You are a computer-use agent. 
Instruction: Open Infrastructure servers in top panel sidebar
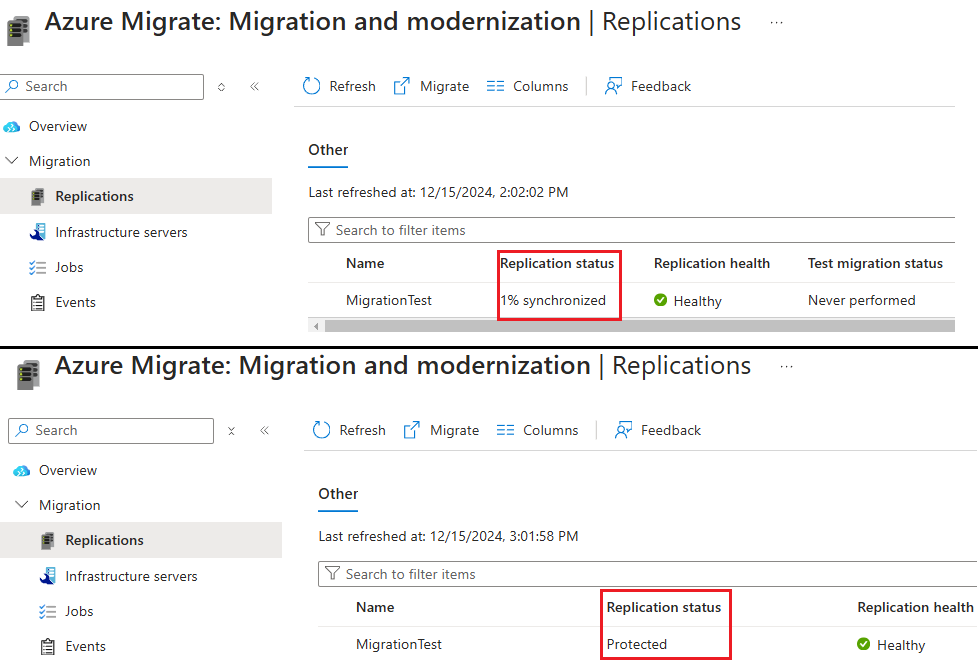[x=121, y=232]
